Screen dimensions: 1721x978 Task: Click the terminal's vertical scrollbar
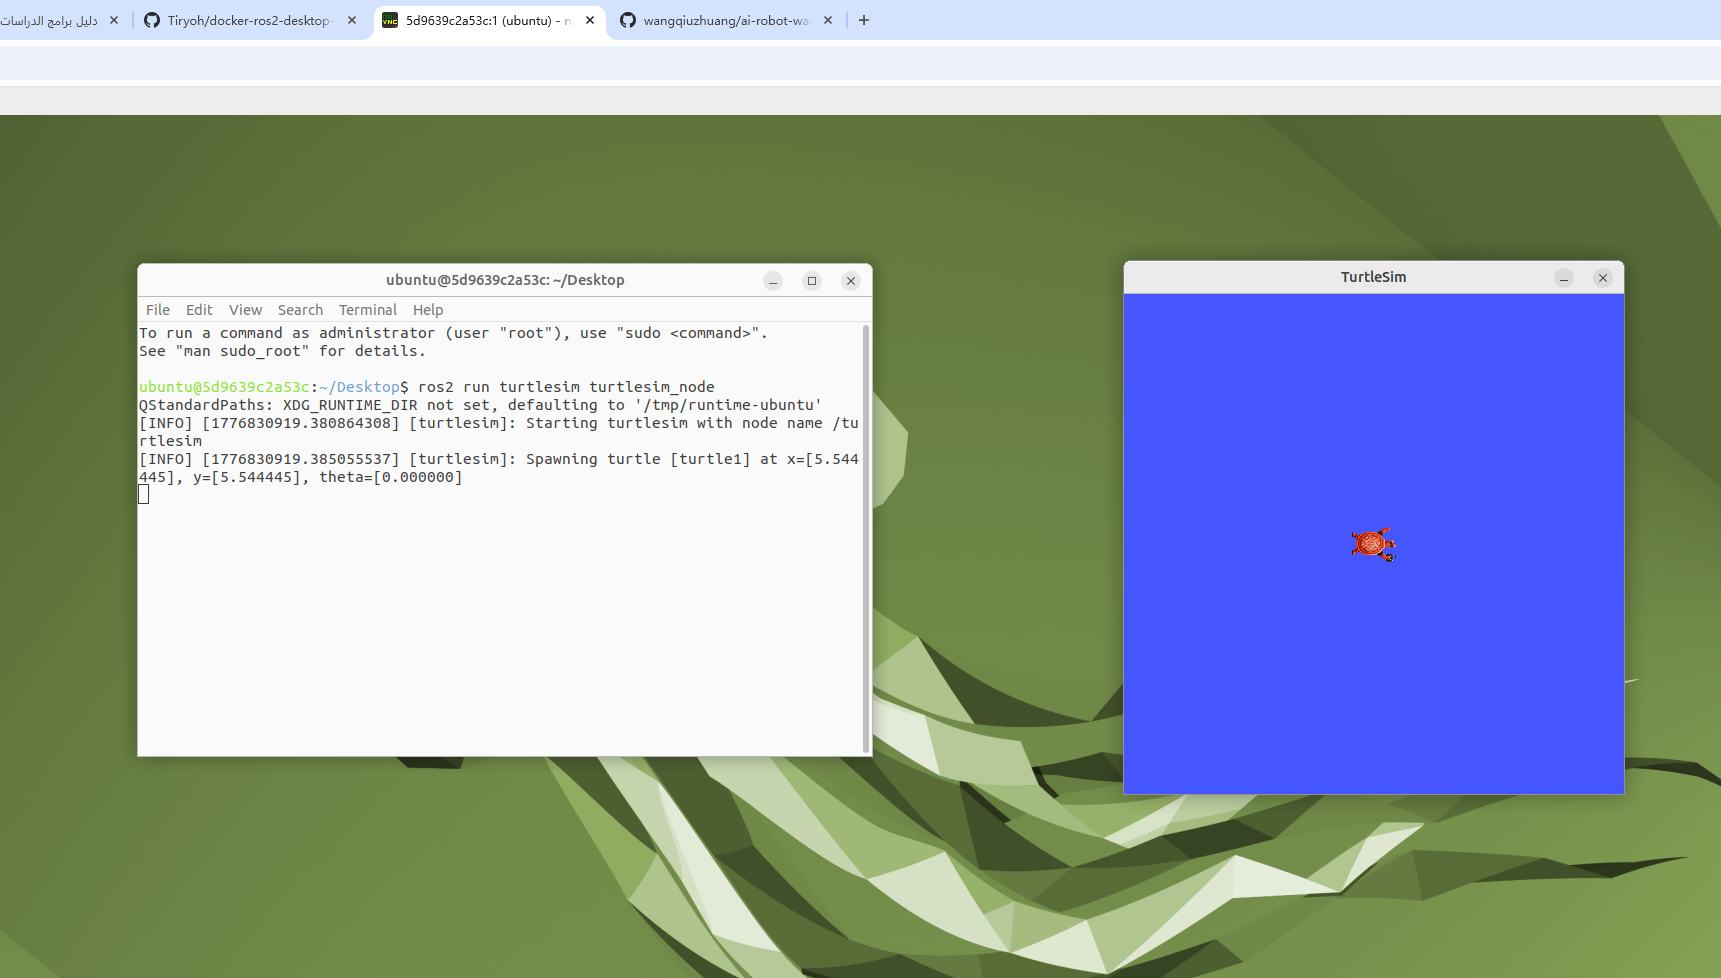pyautogui.click(x=866, y=538)
